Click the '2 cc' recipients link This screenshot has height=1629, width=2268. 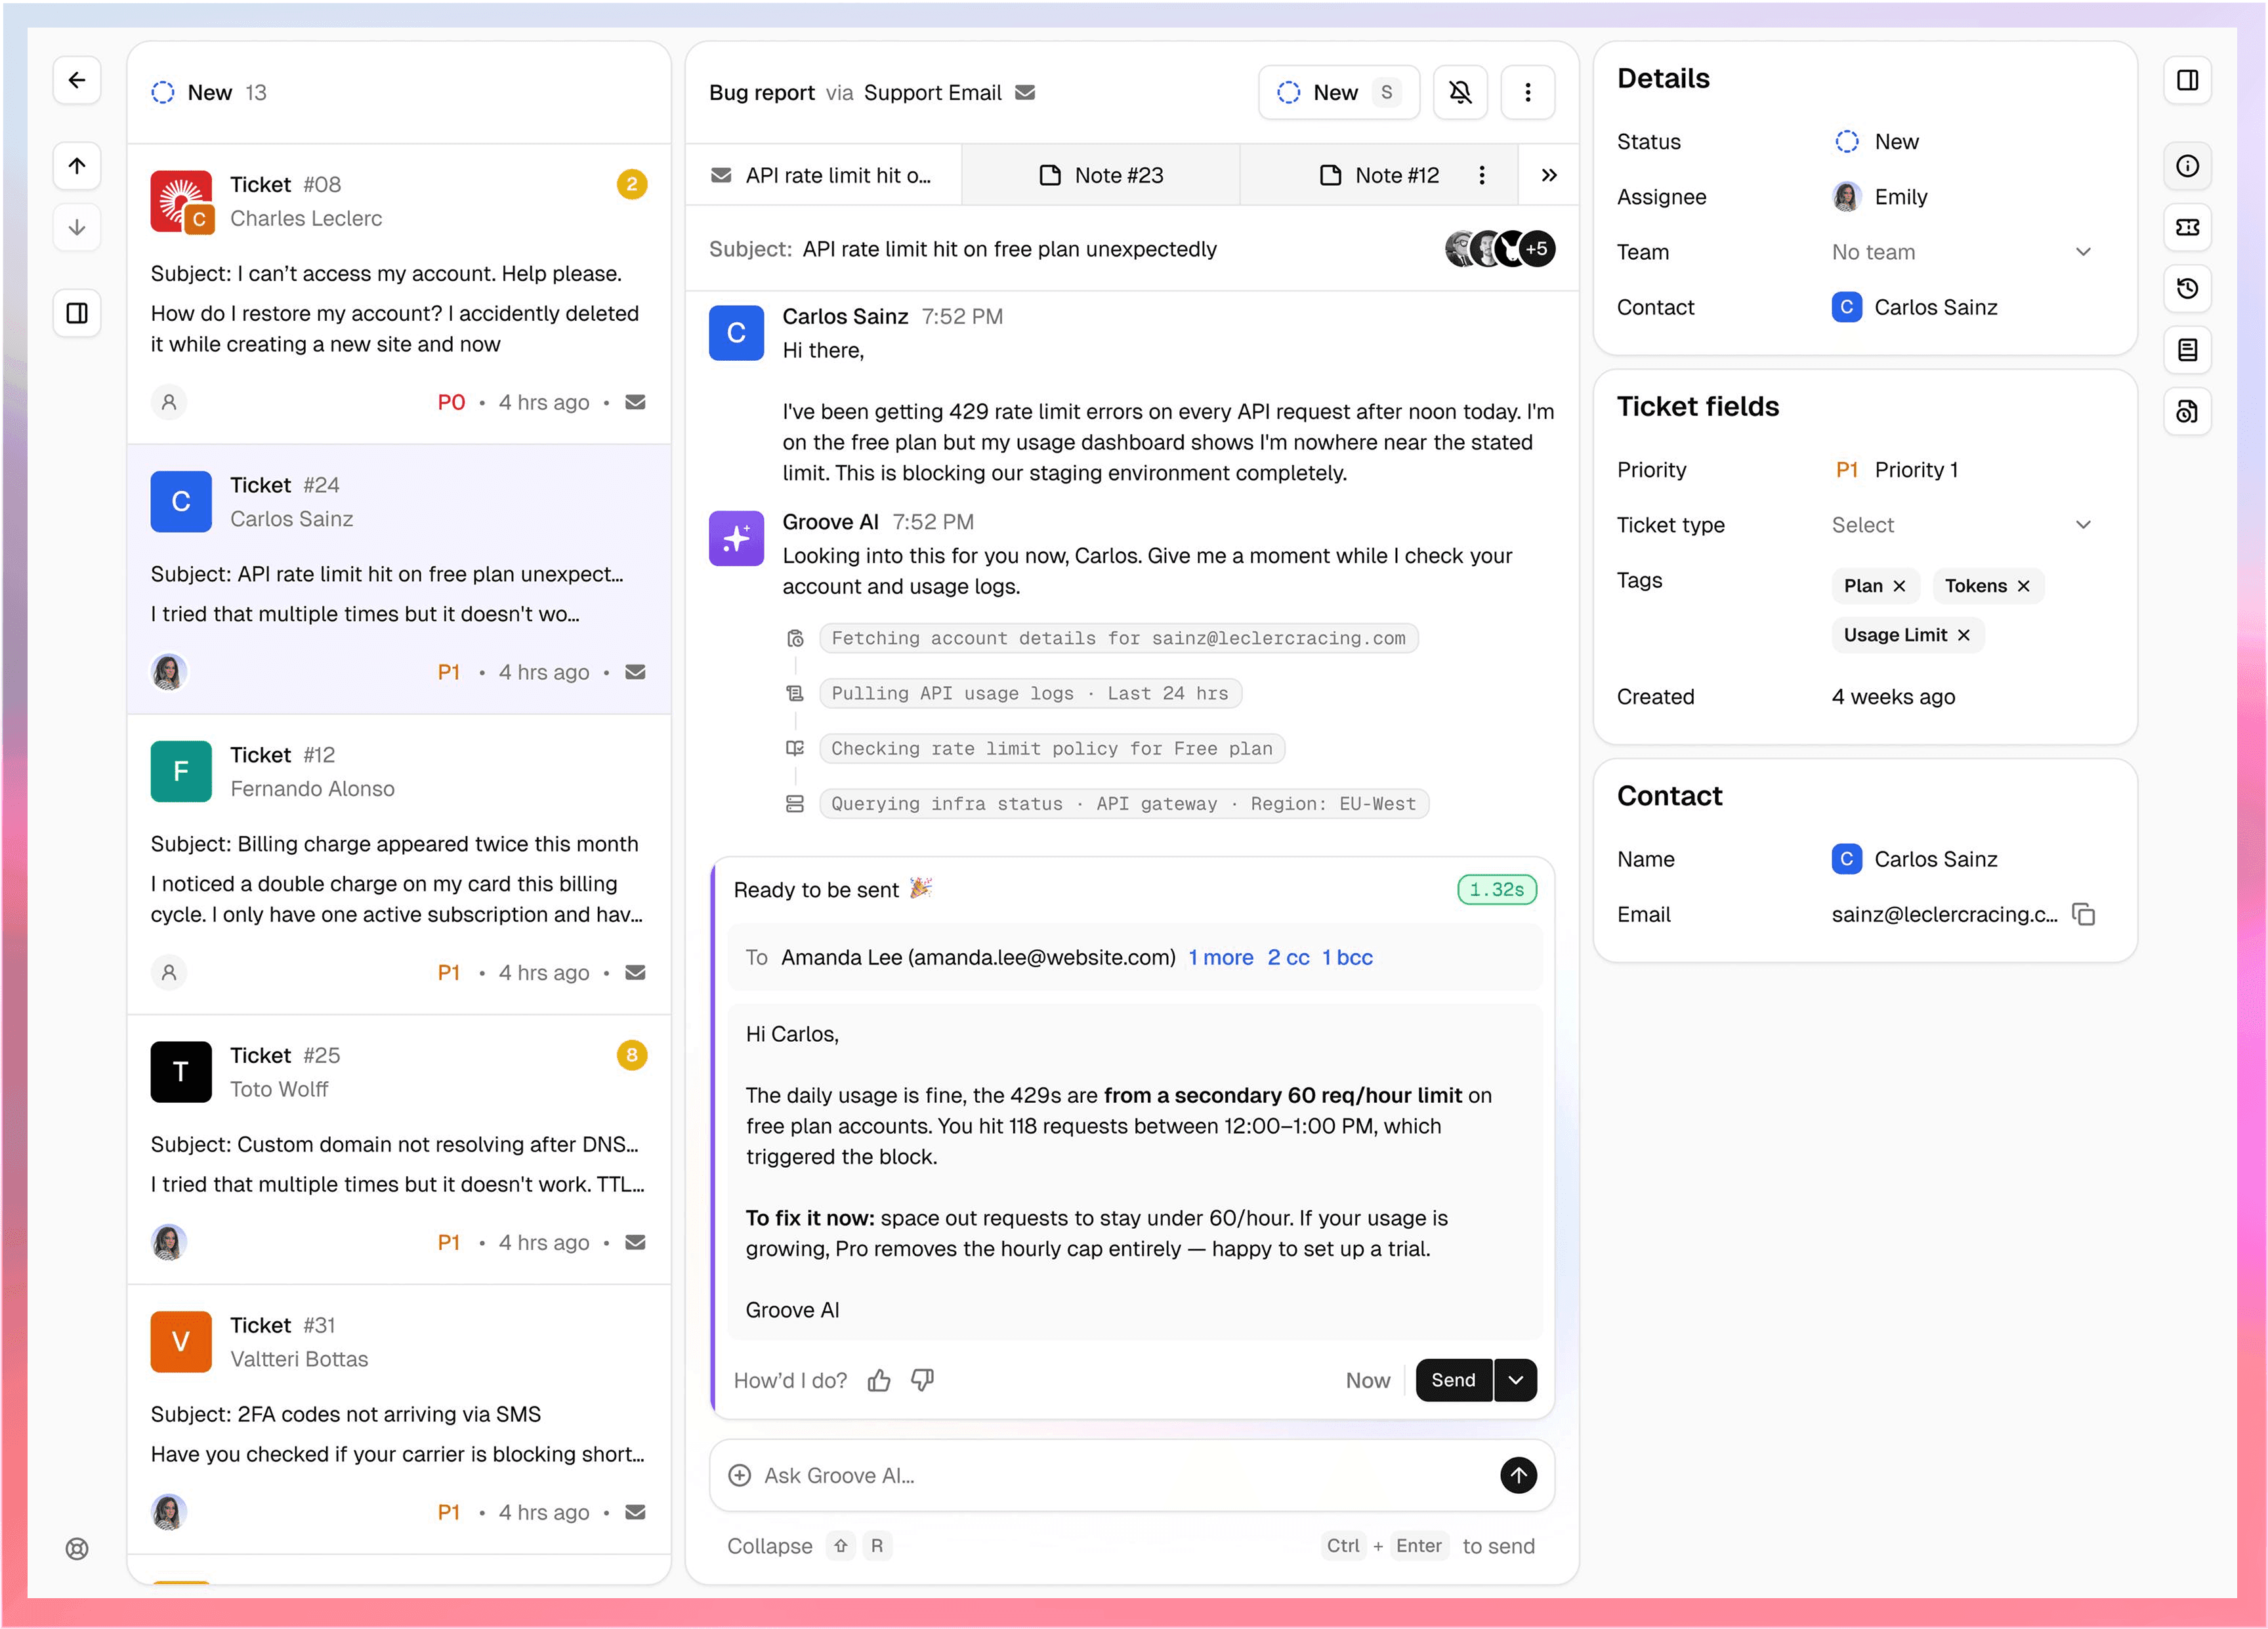tap(1288, 957)
